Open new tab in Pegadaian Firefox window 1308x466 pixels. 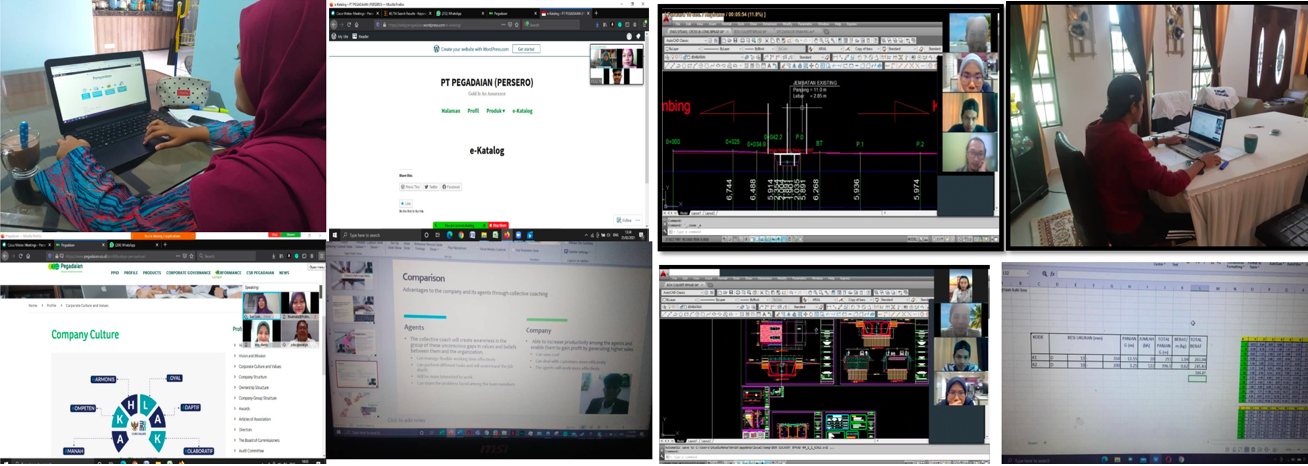165,245
